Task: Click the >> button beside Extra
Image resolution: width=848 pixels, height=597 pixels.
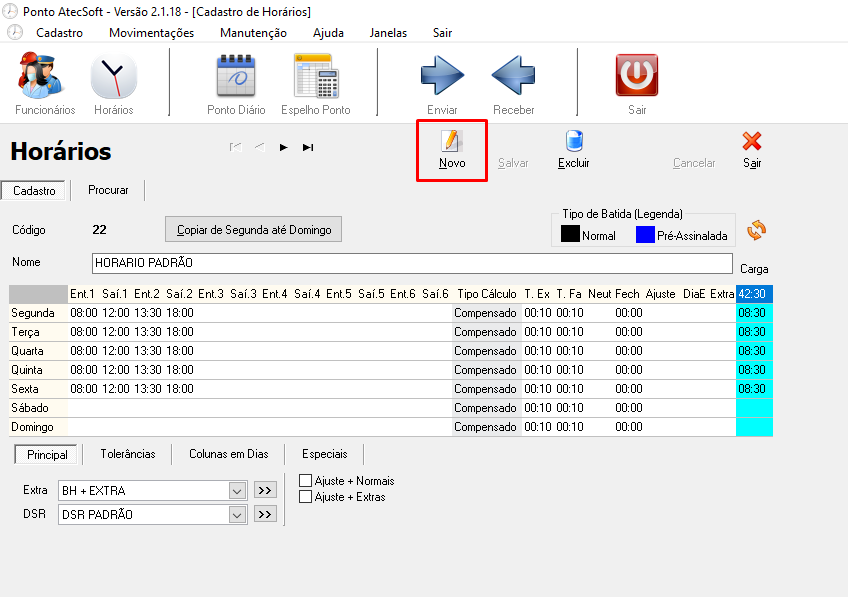Action: click(265, 490)
